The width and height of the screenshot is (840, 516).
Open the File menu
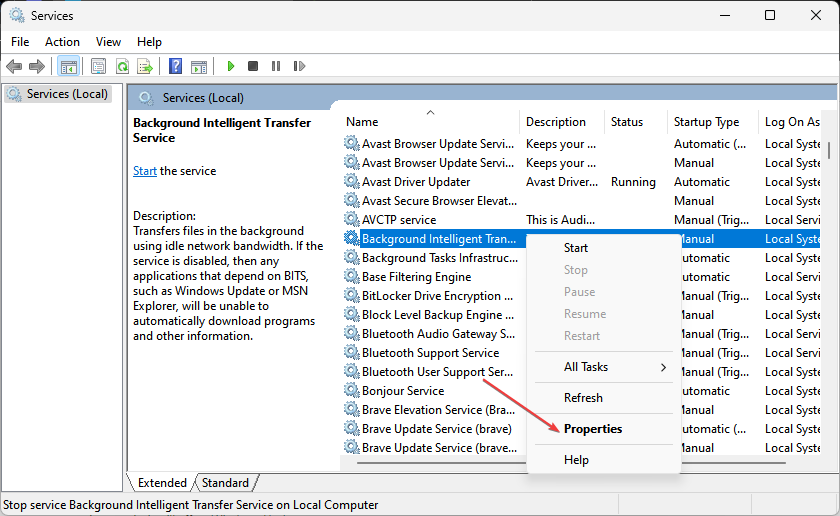20,42
